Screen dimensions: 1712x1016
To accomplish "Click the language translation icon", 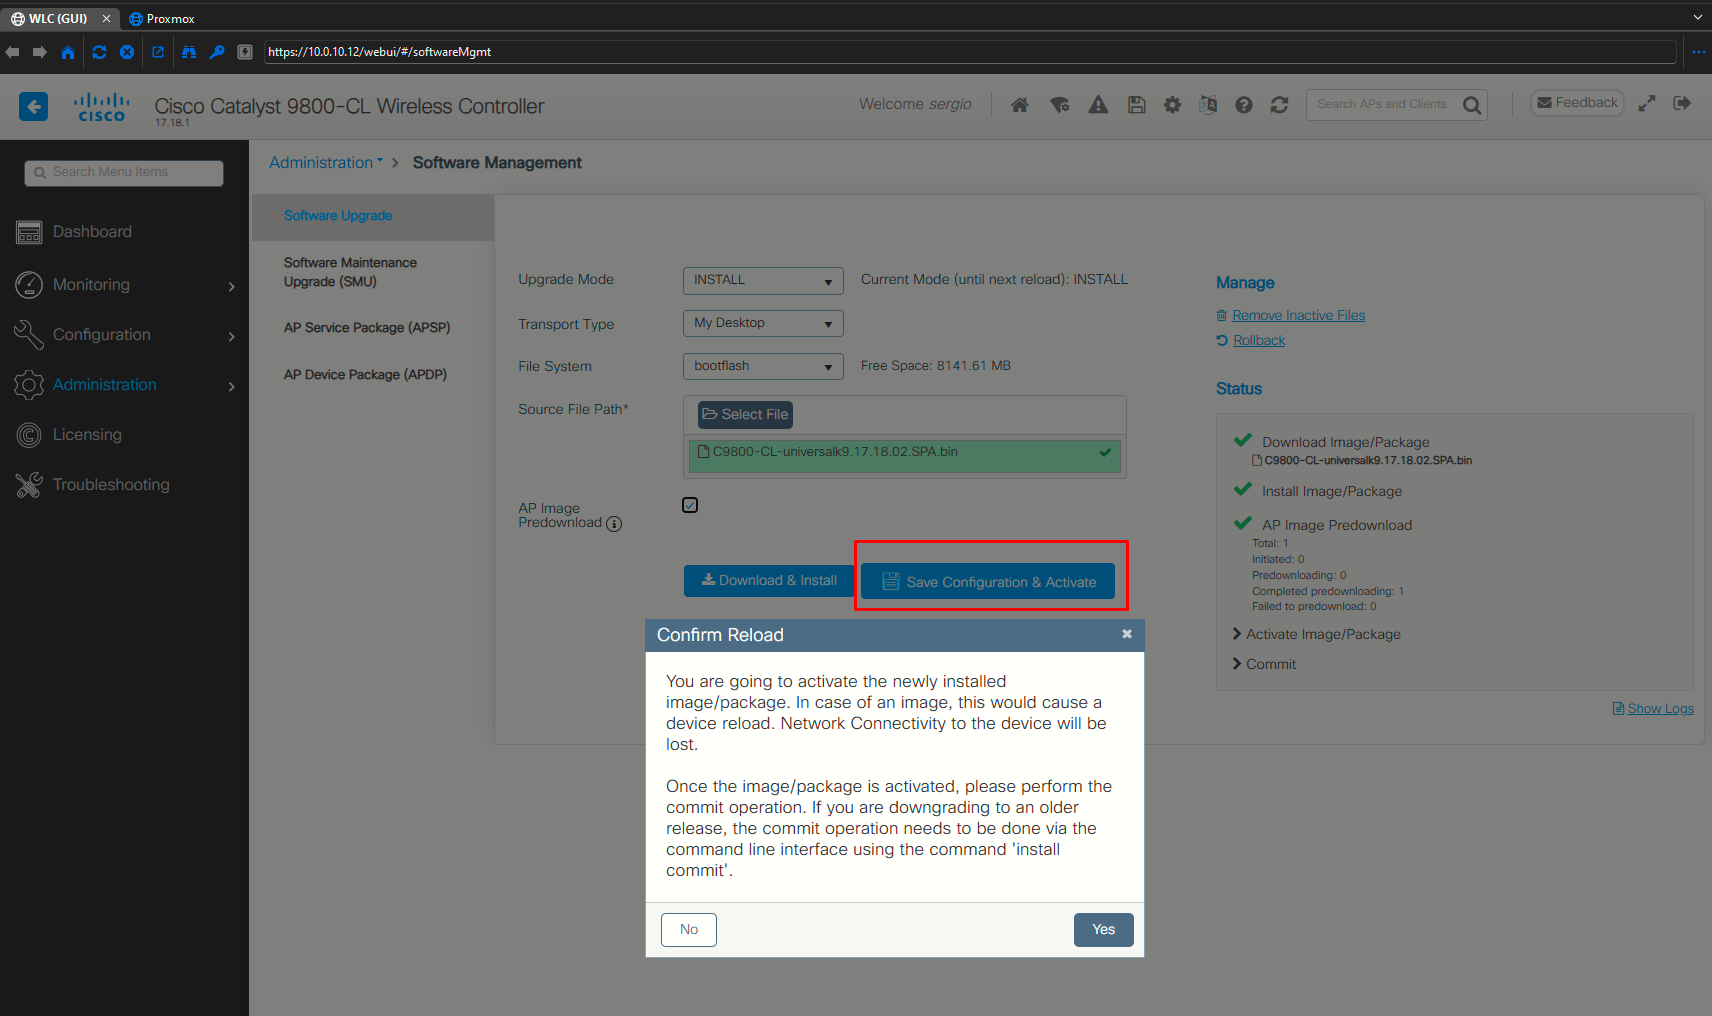I will point(1208,105).
